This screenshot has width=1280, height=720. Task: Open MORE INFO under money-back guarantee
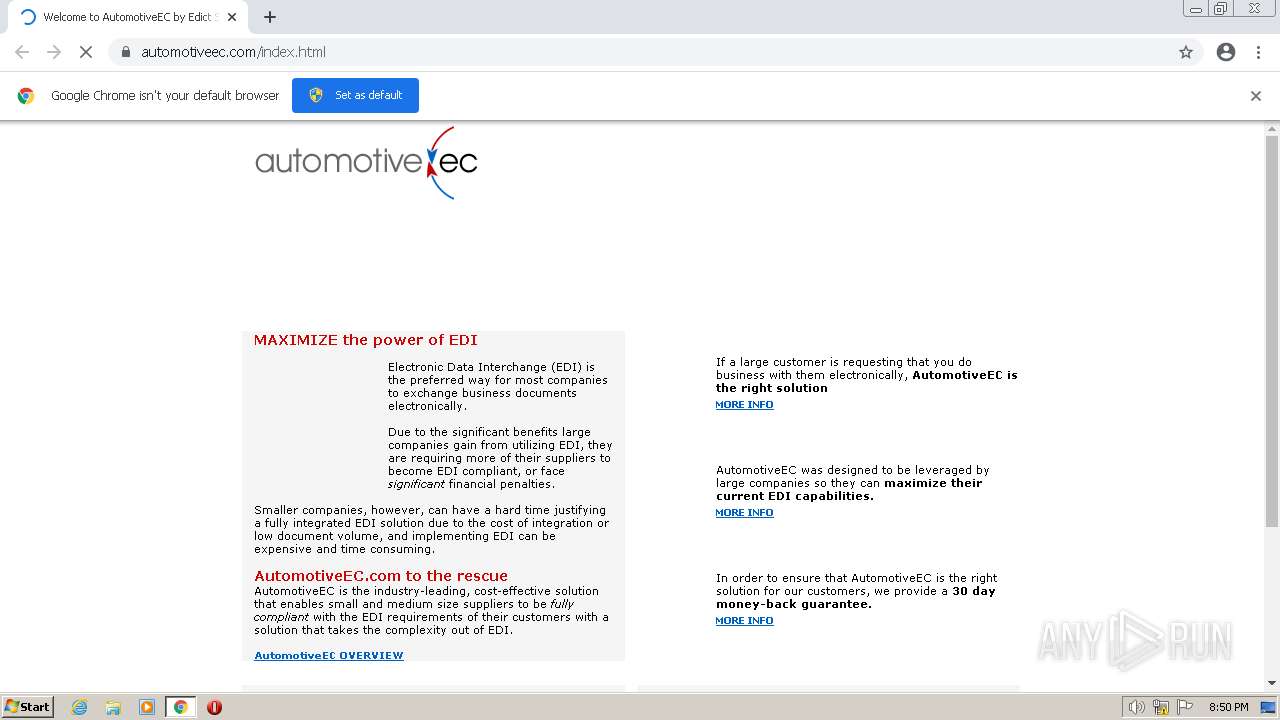pos(744,621)
